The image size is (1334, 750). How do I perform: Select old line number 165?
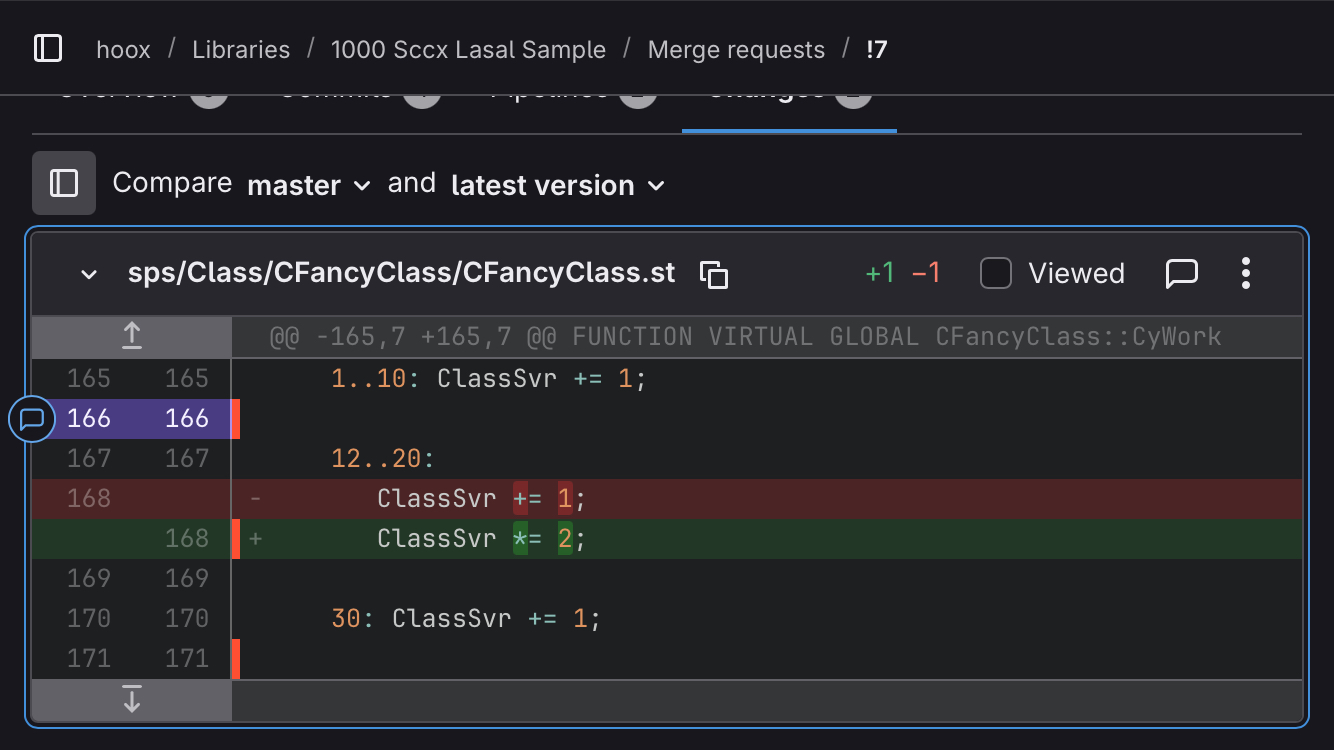point(89,378)
